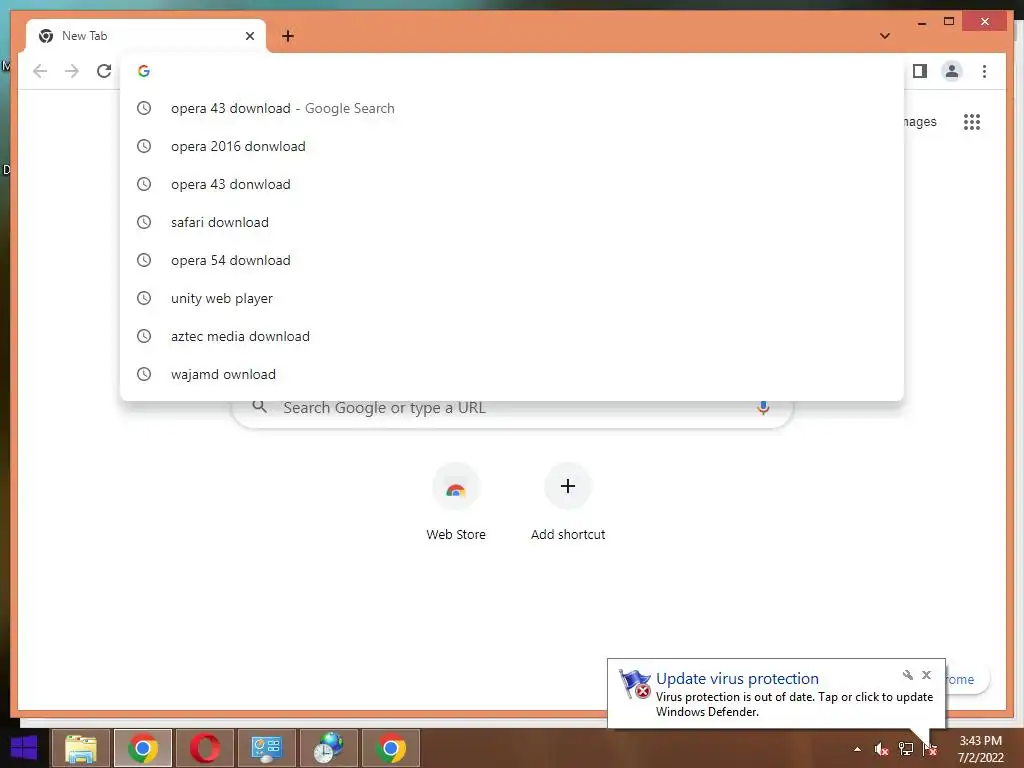
Task: Choose suggestion 'opera 2016 donwload'
Action: pos(512,146)
